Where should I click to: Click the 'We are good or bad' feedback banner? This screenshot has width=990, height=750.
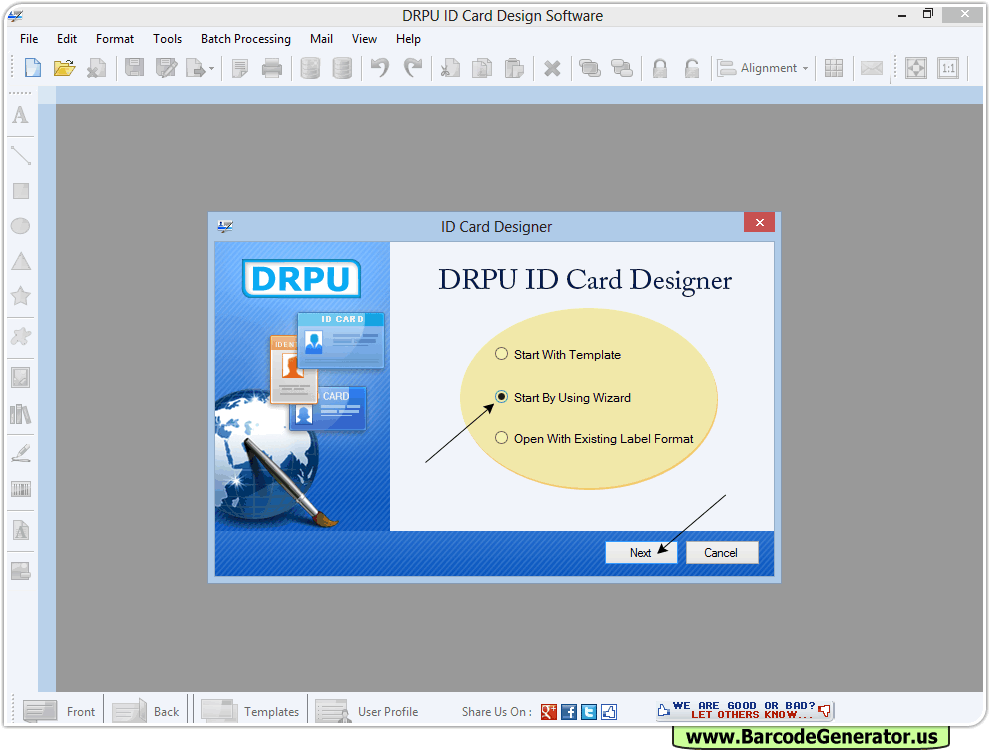click(744, 710)
